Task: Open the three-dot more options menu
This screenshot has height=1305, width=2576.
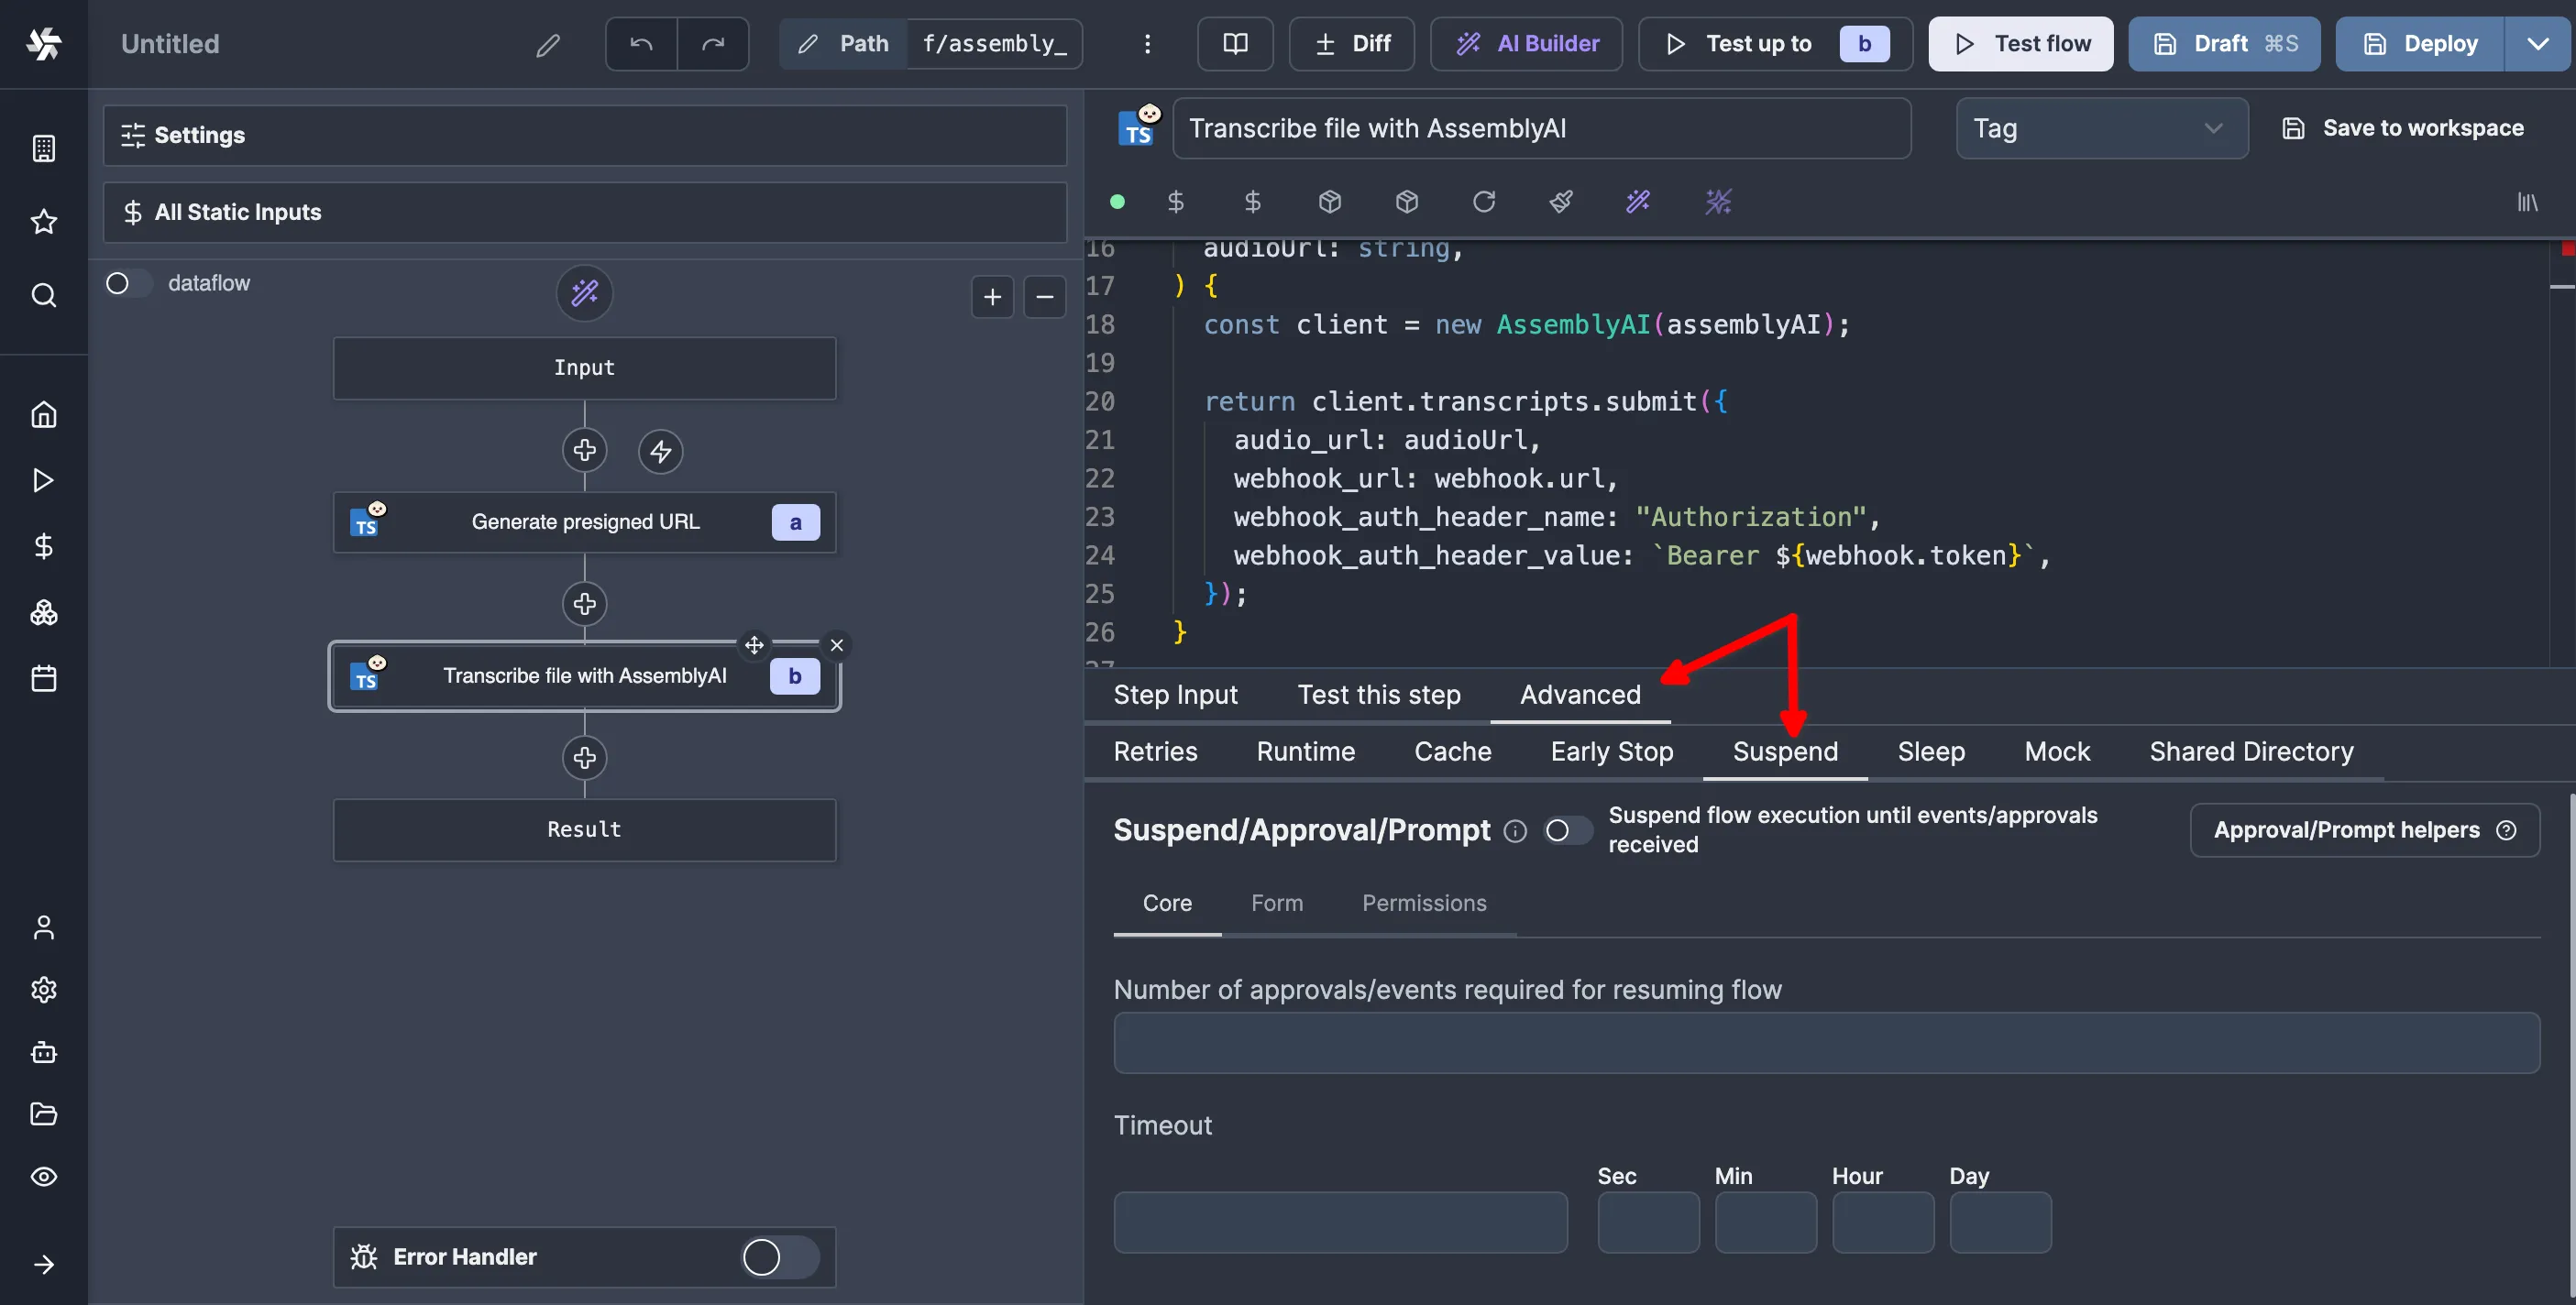Action: tap(1147, 44)
